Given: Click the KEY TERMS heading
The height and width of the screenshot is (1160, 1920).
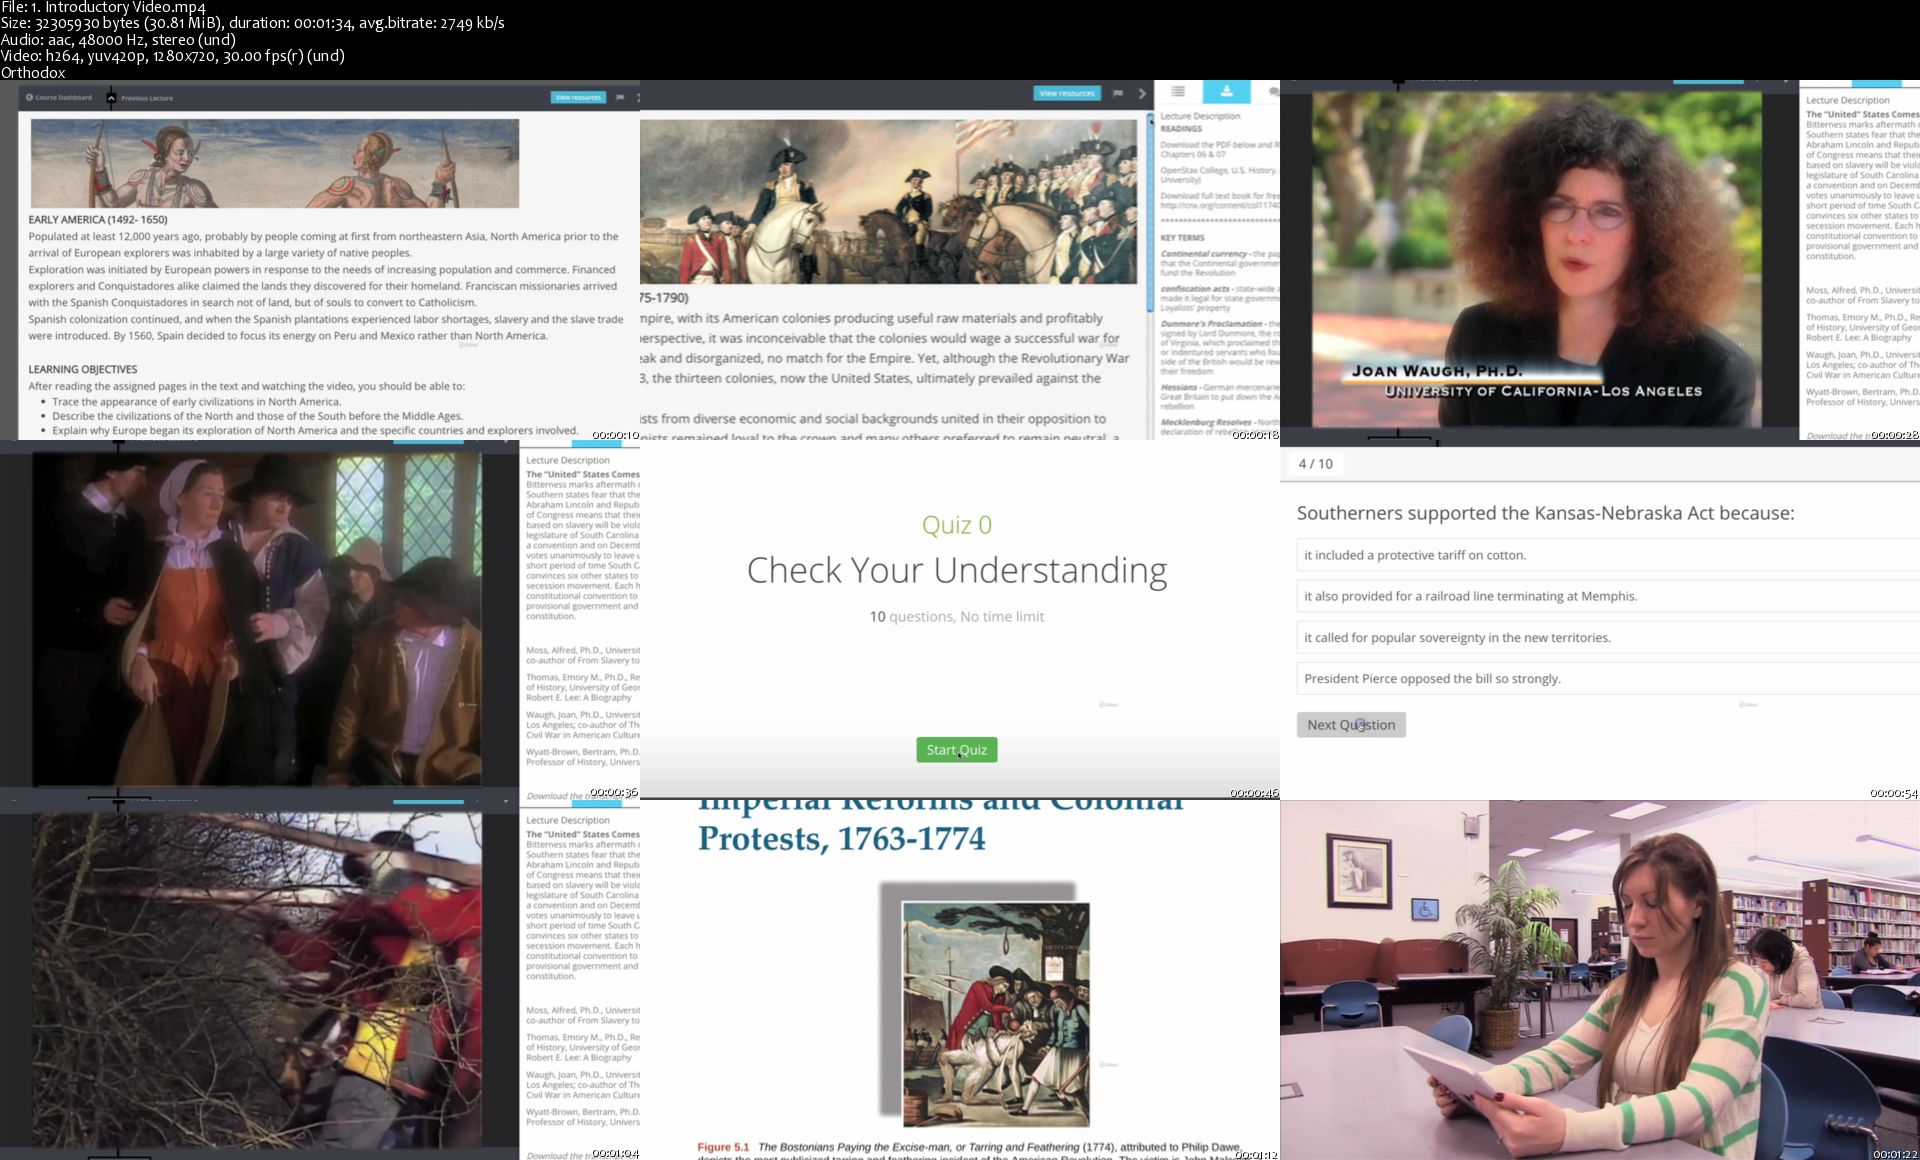Looking at the screenshot, I should click(1182, 238).
